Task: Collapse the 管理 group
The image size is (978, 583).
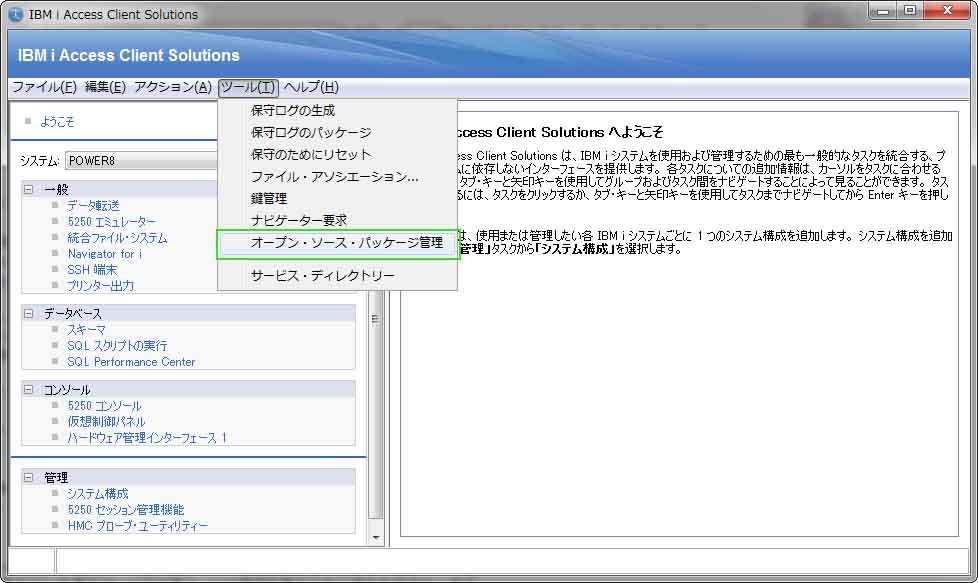Action: 29,478
